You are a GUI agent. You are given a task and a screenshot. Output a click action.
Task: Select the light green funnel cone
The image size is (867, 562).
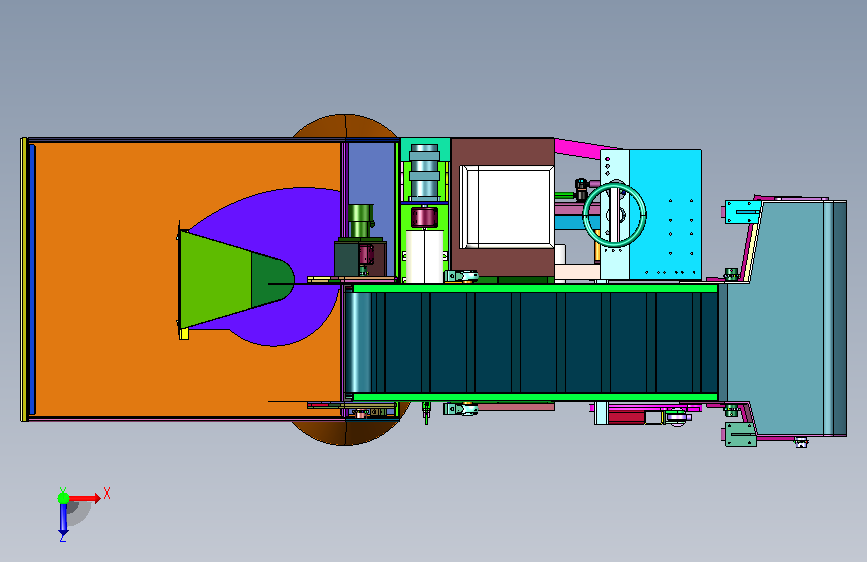click(x=216, y=279)
